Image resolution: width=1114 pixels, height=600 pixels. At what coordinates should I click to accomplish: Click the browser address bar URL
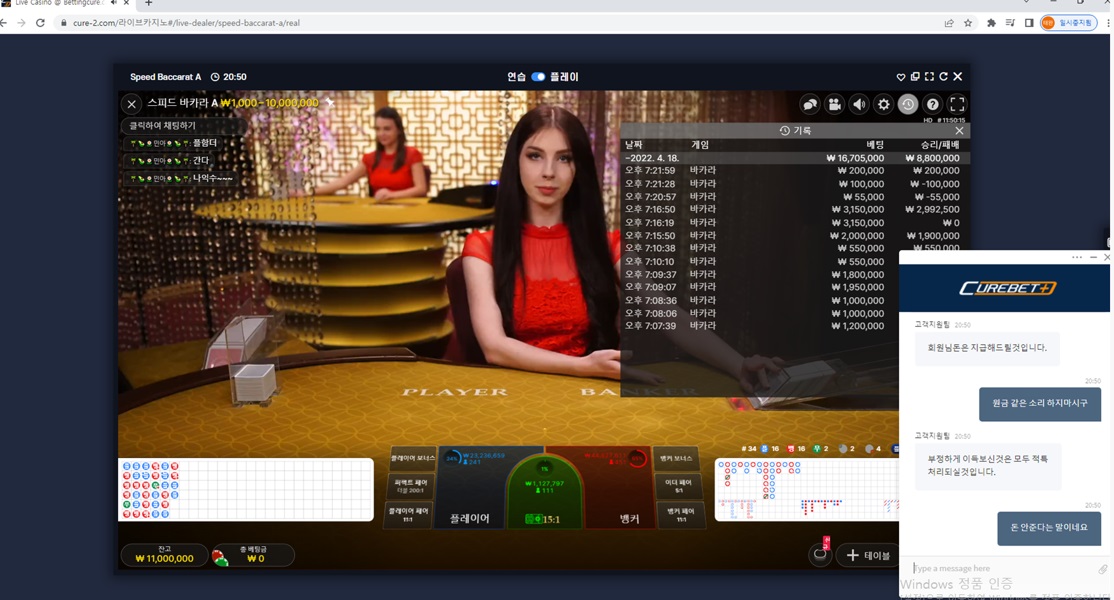point(186,23)
